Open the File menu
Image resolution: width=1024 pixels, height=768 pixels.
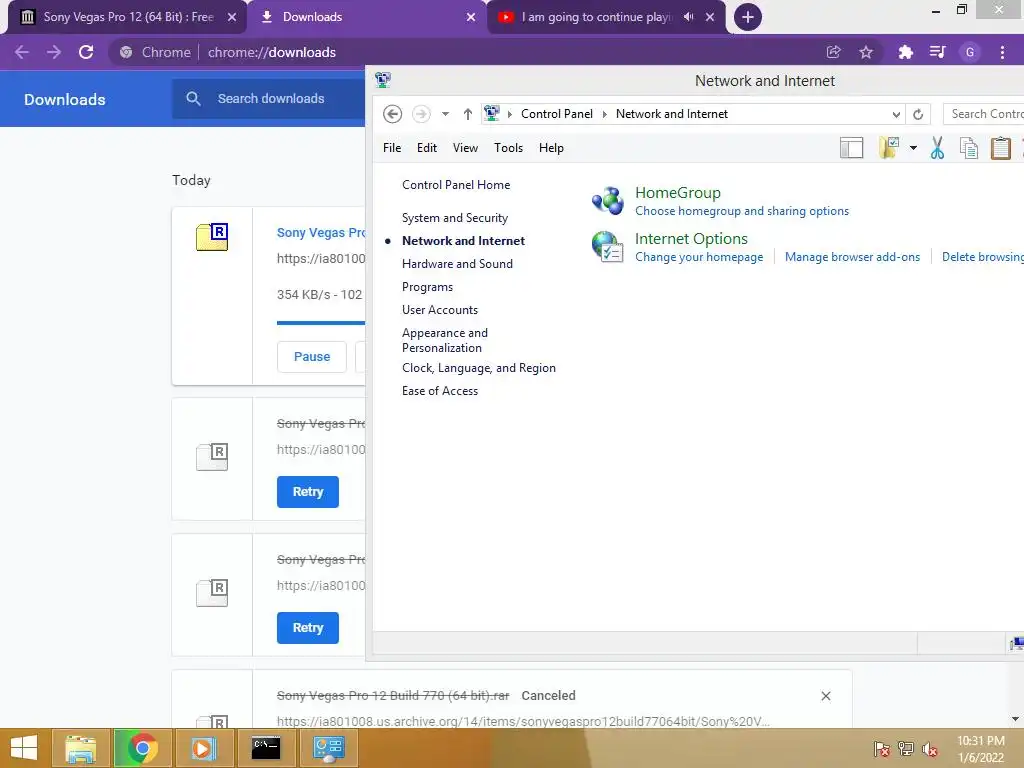pos(392,148)
